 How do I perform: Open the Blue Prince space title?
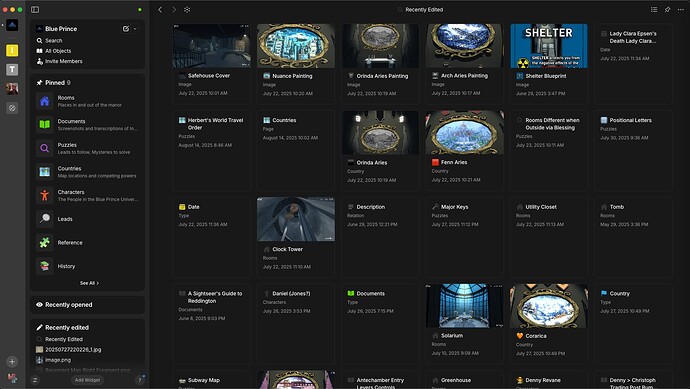[61, 29]
